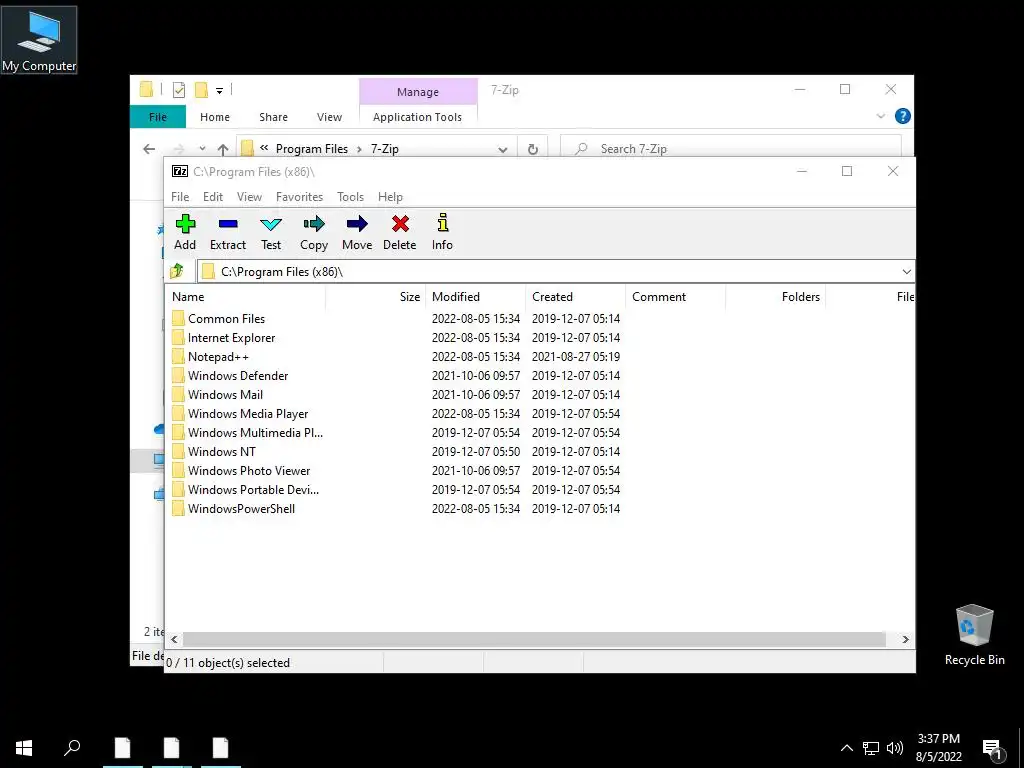Image resolution: width=1024 pixels, height=768 pixels.
Task: Expand the Explorer address history dropdown
Action: [x=503, y=150]
